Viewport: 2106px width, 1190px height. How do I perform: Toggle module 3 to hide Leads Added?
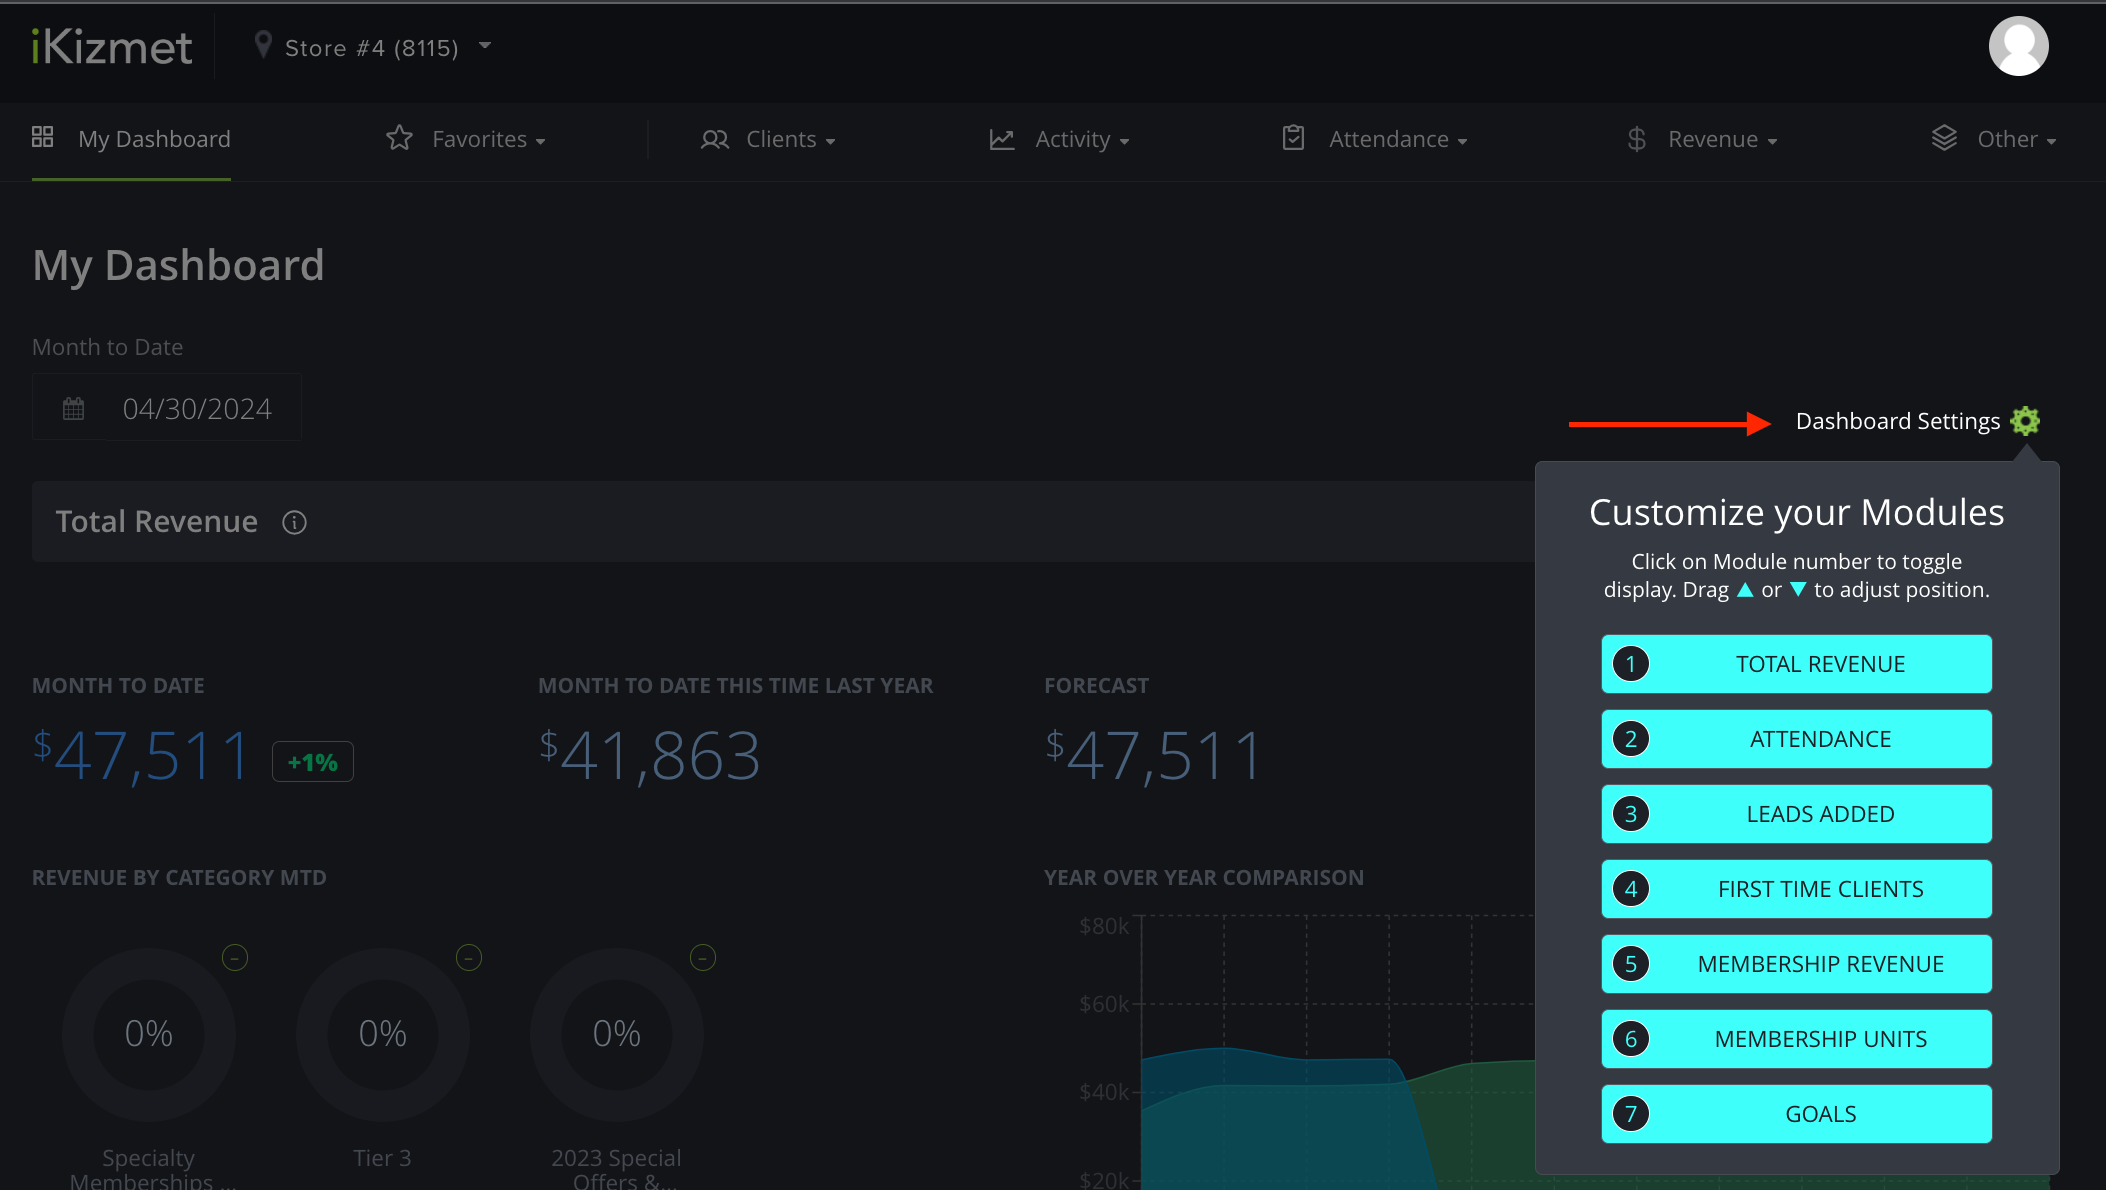(x=1631, y=813)
